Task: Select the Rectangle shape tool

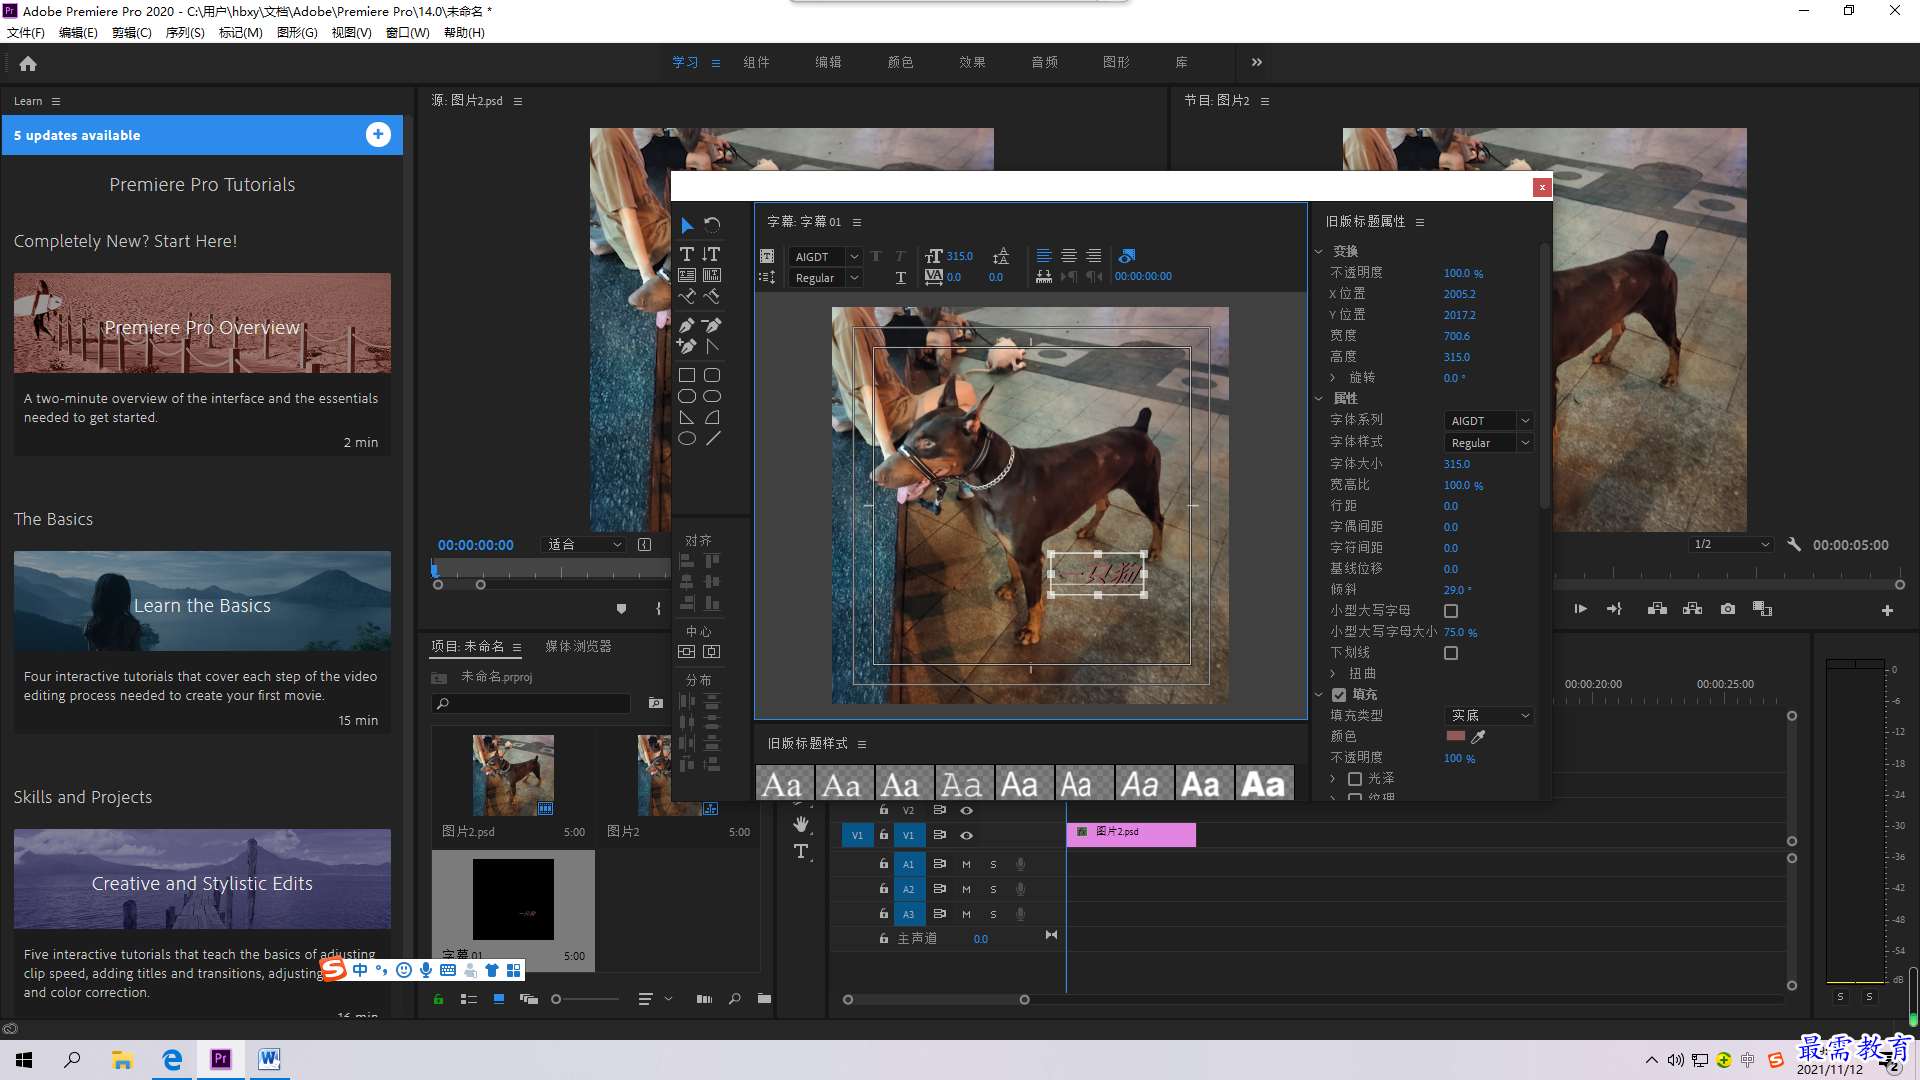Action: coord(687,375)
